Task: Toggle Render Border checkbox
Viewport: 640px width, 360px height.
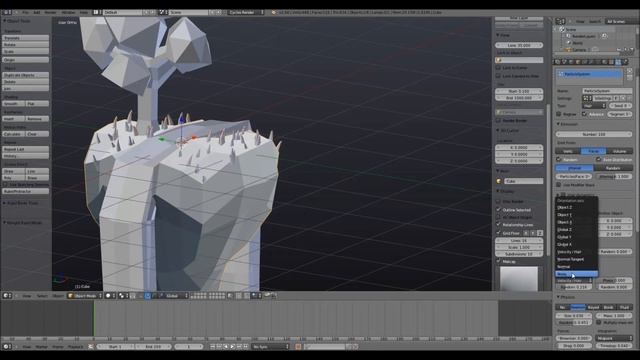Action: [x=498, y=120]
